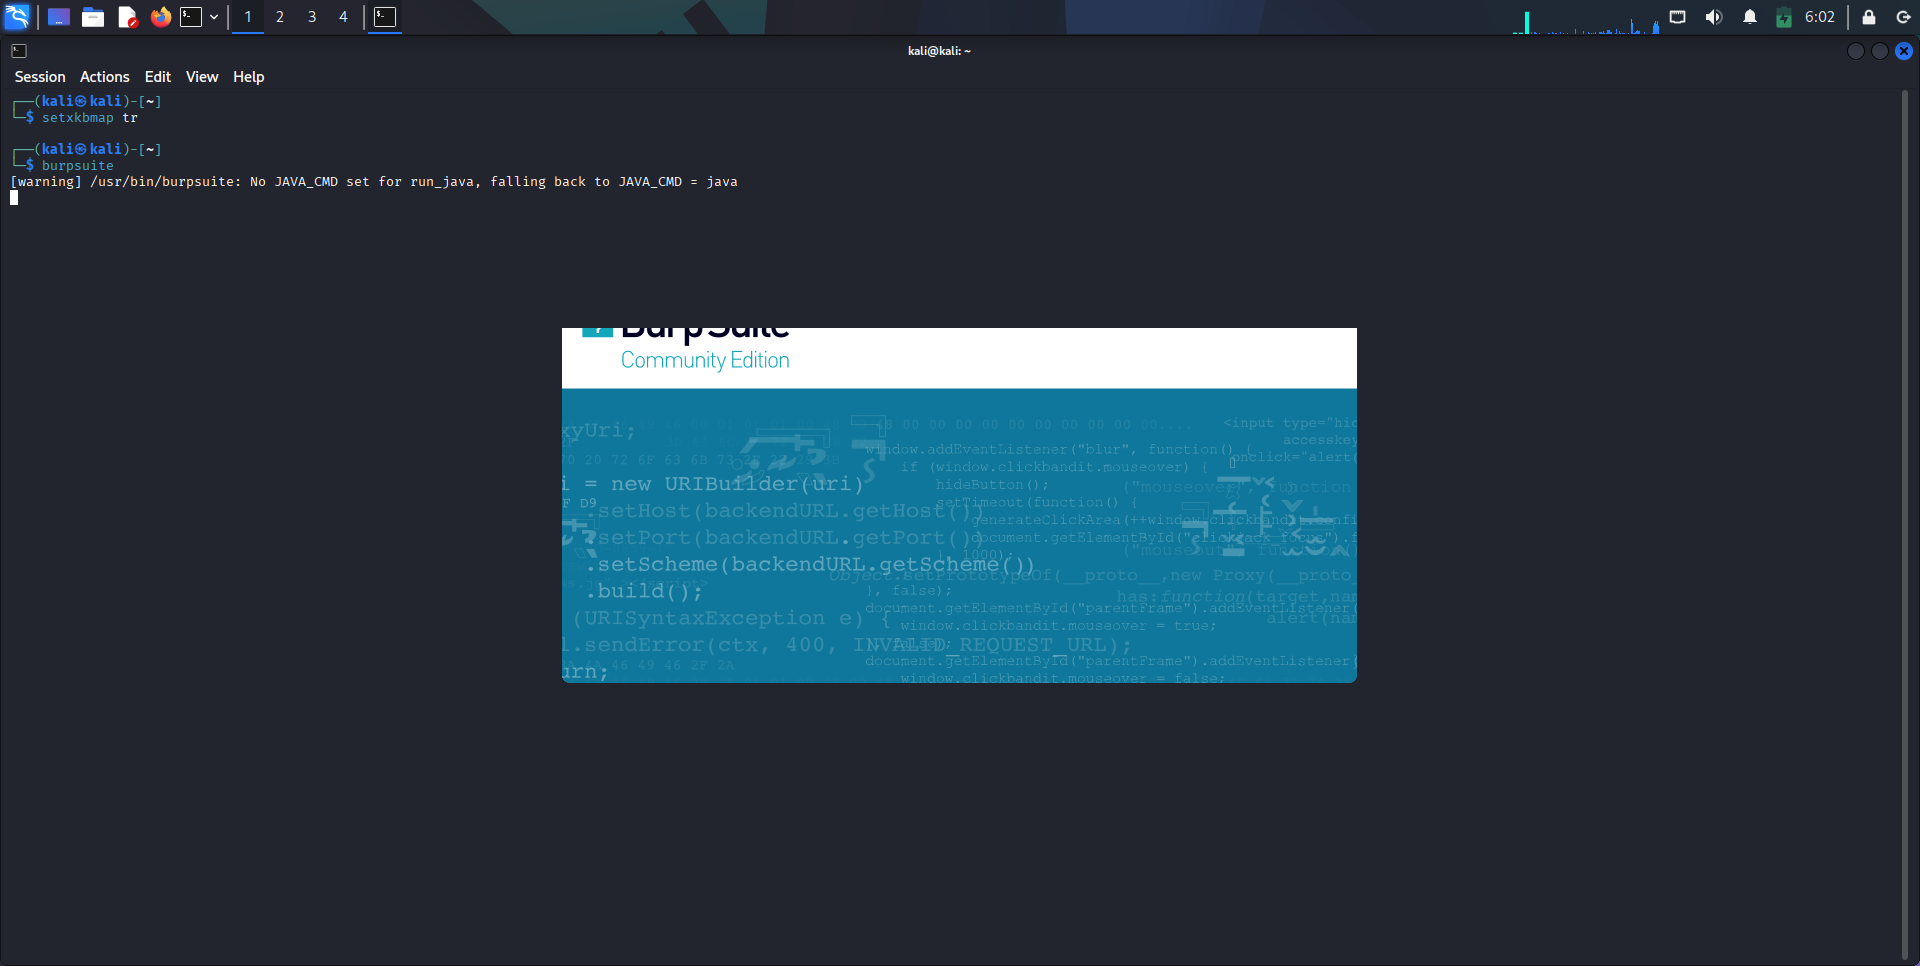Open the Session menu
This screenshot has height=966, width=1920.
(40, 77)
